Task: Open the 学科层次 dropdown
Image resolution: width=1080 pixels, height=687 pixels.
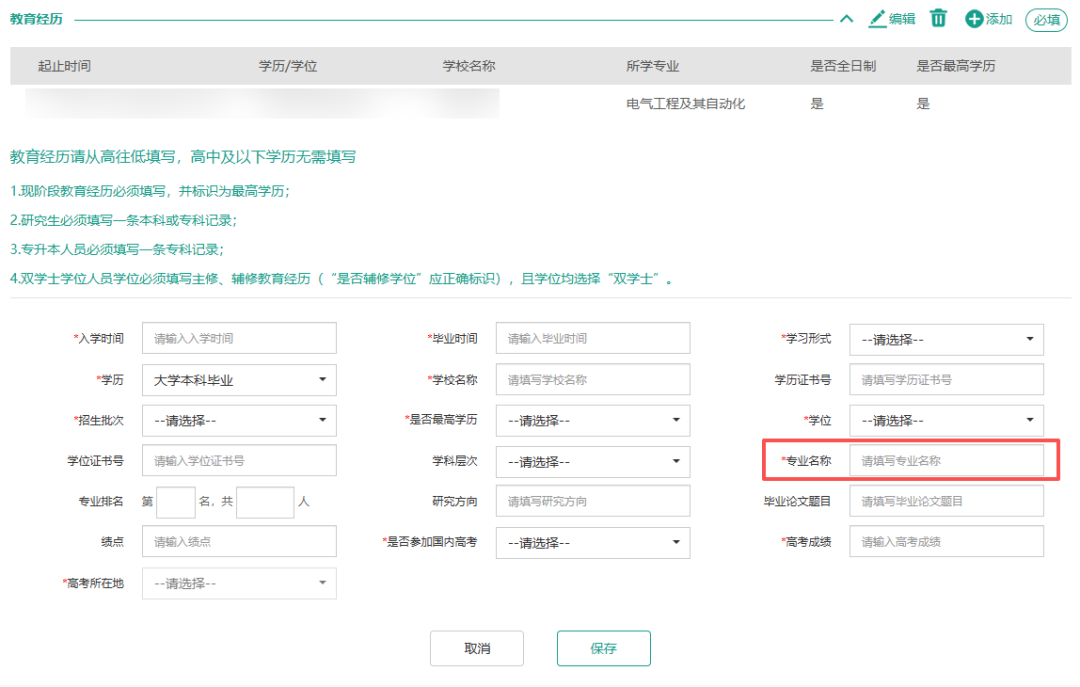Action: (592, 462)
